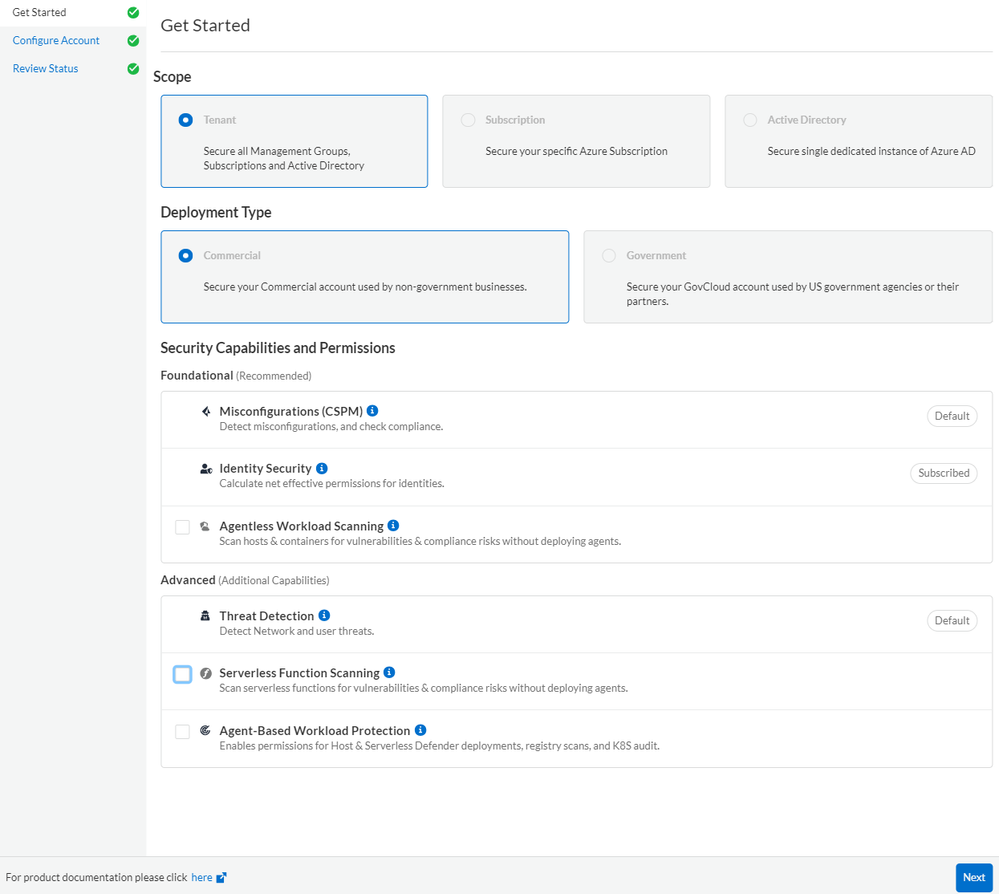Select Commercial deployment type radio

click(186, 256)
